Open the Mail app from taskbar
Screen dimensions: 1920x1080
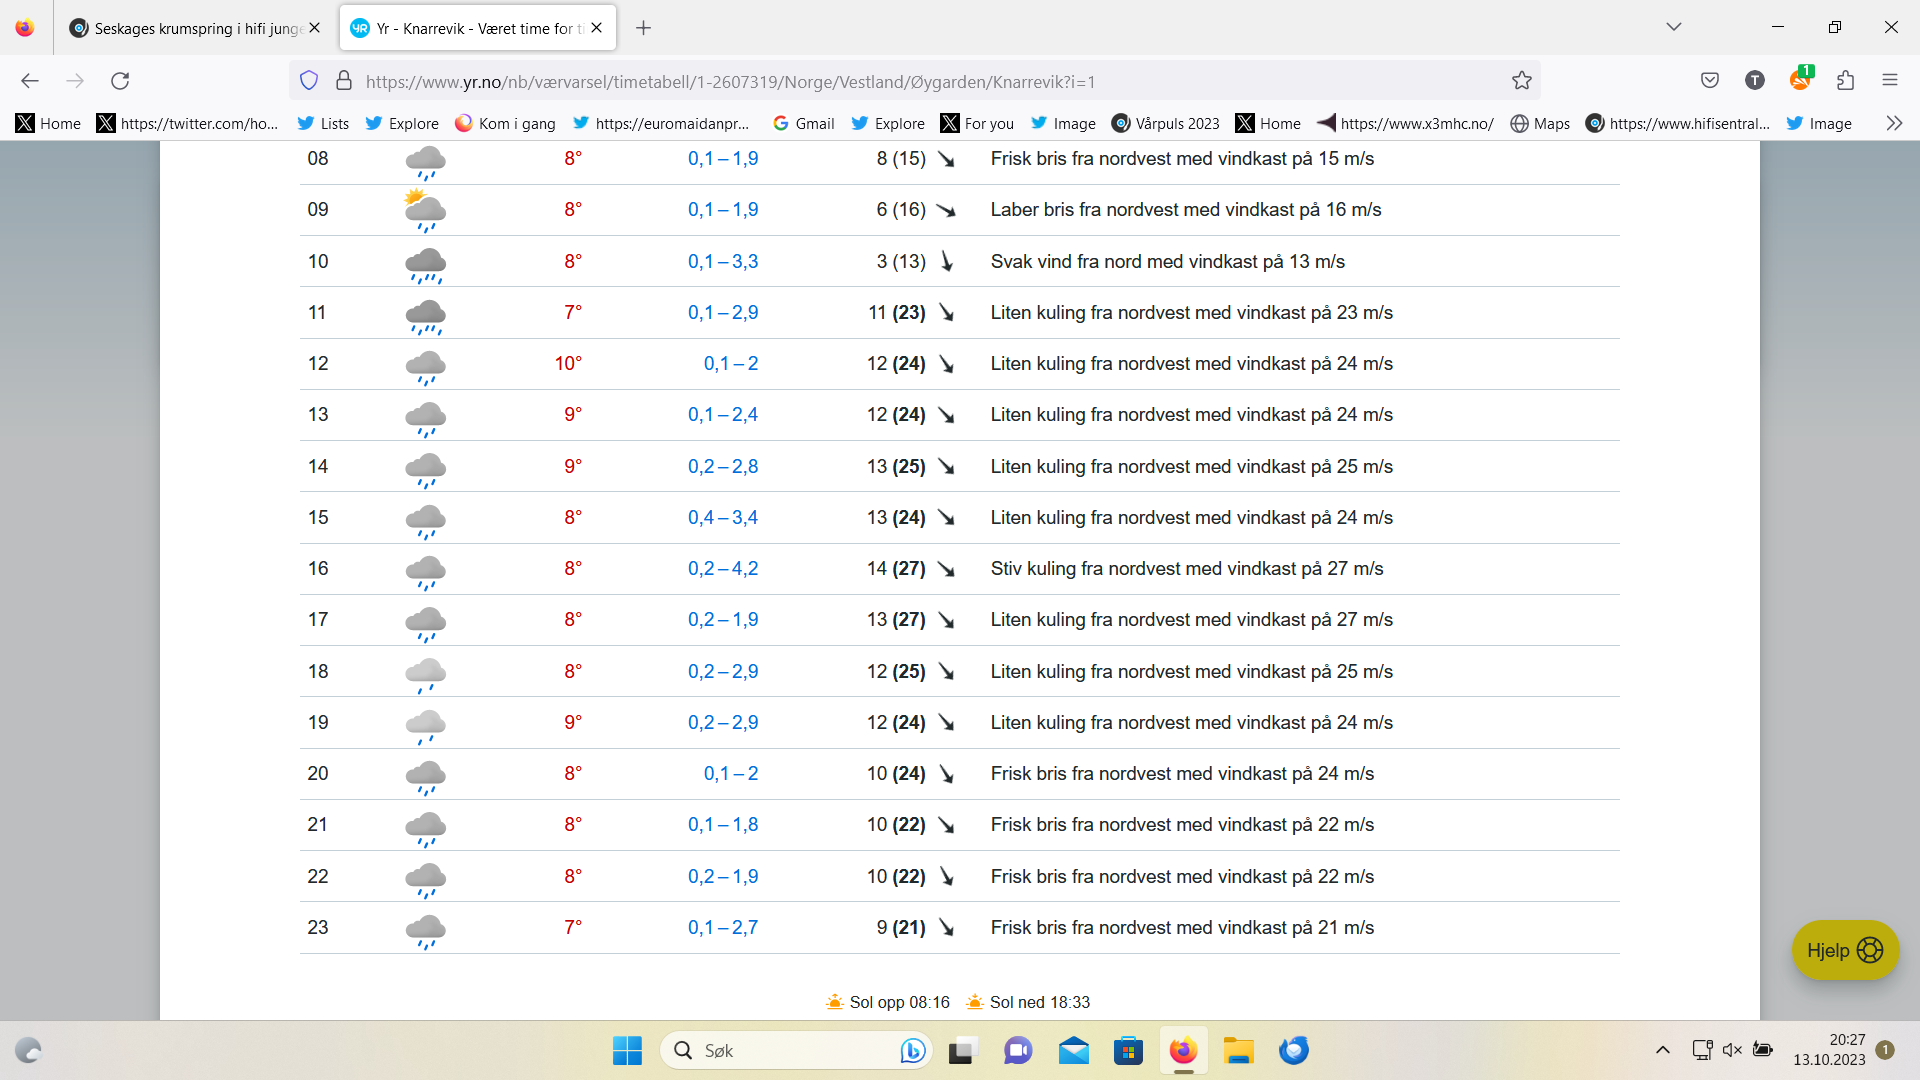(1073, 1050)
